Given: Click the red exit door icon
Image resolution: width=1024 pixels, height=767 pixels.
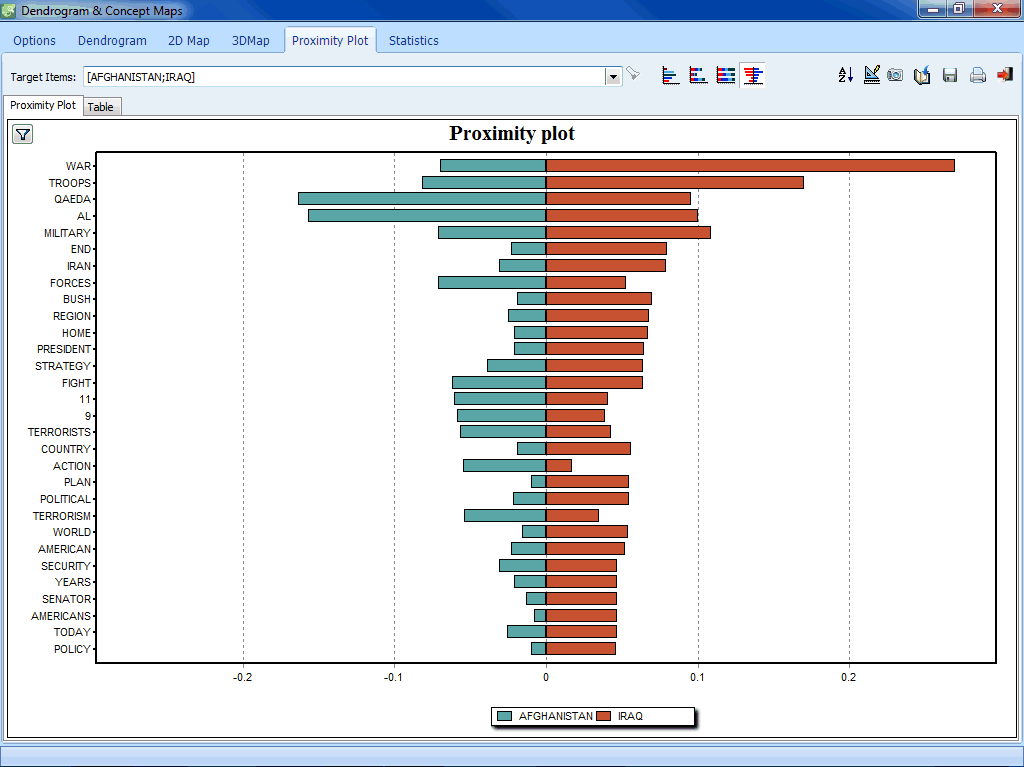Looking at the screenshot, I should click(x=1004, y=75).
